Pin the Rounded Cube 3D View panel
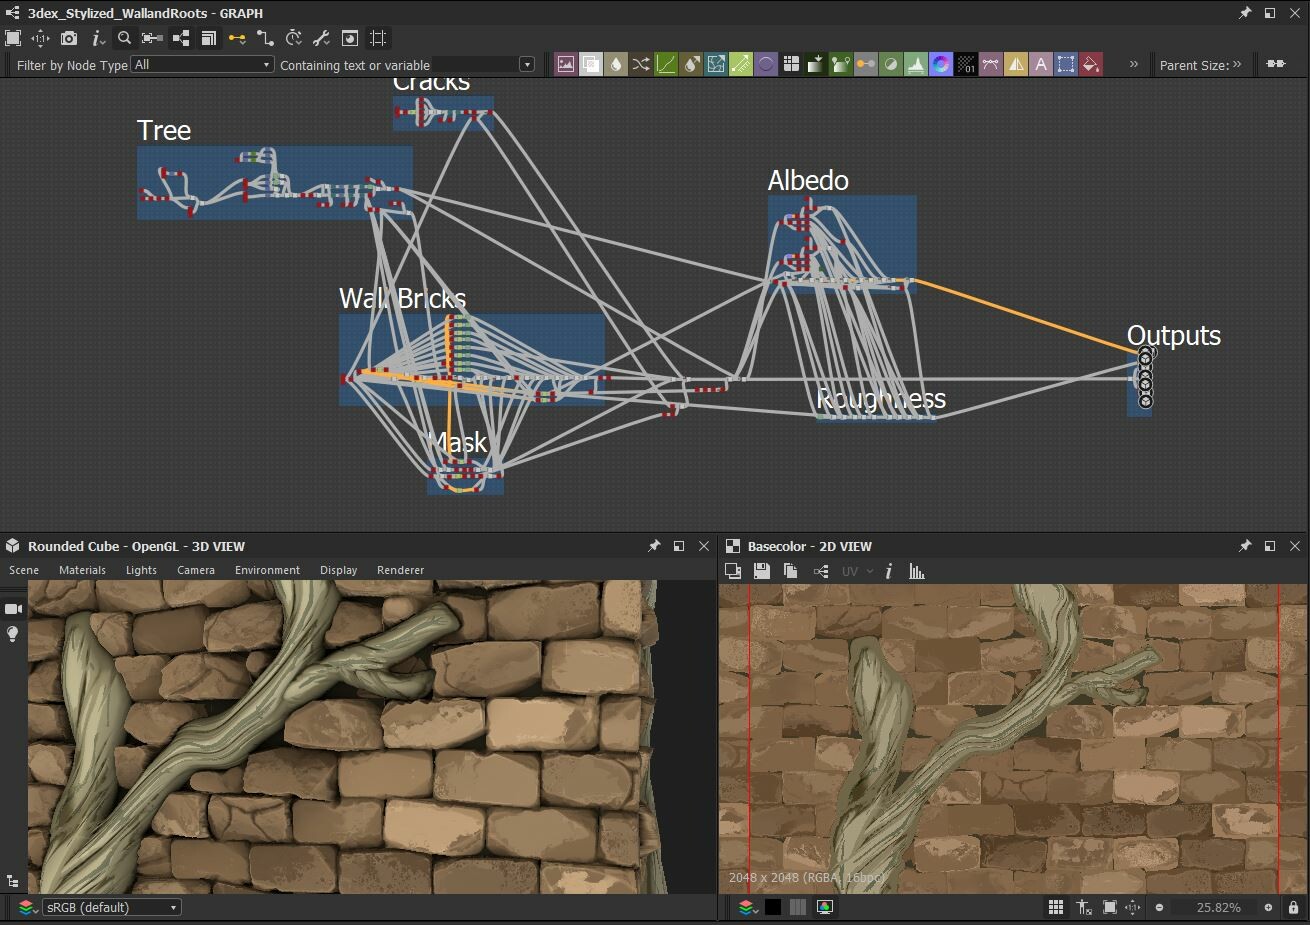Screen dimensions: 1310x925 tap(655, 546)
